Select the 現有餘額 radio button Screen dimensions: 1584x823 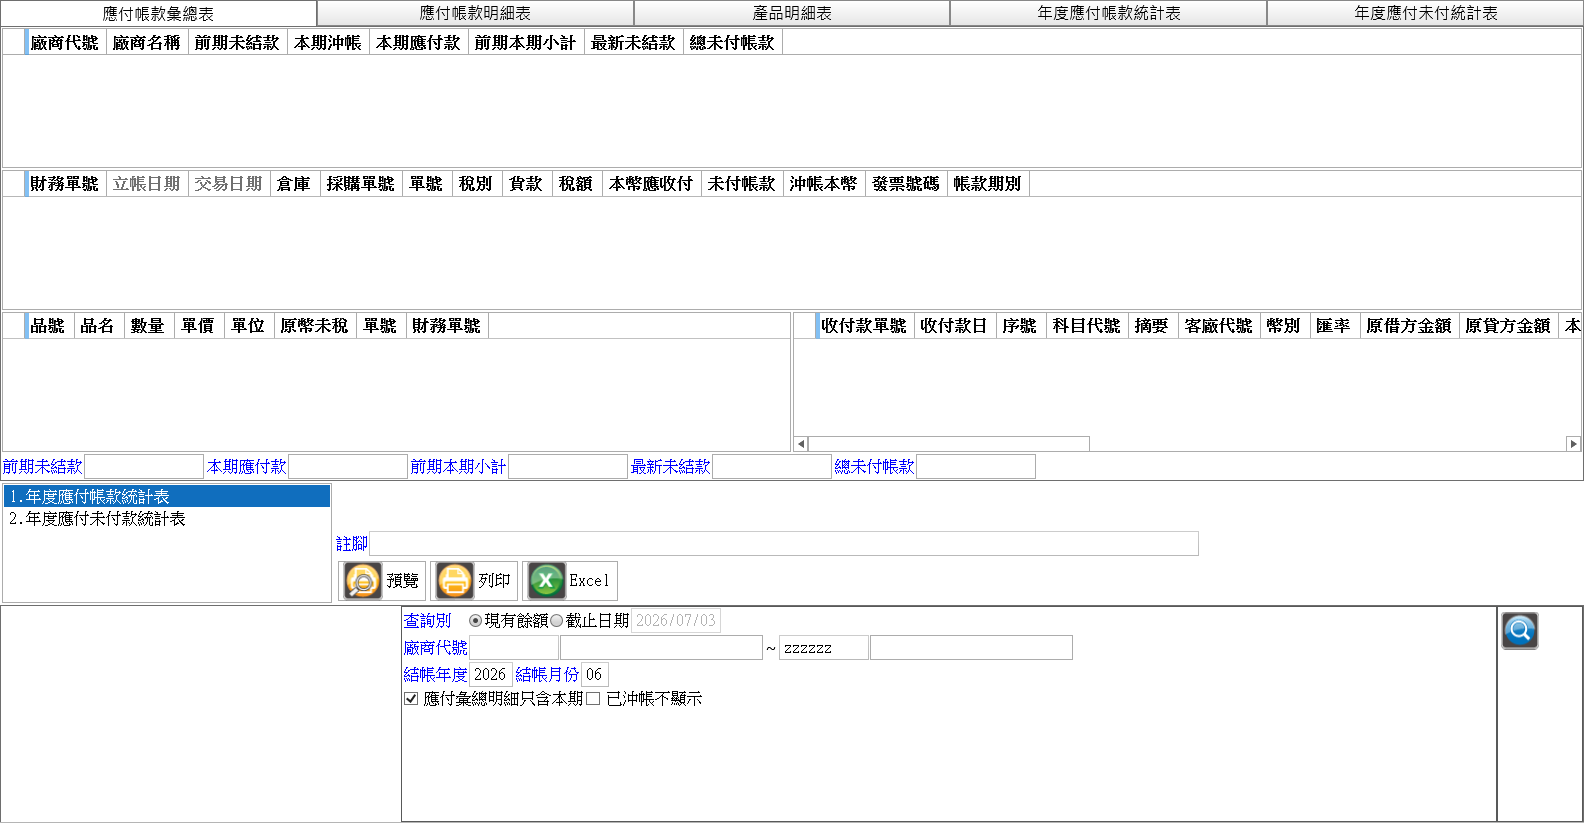475,621
